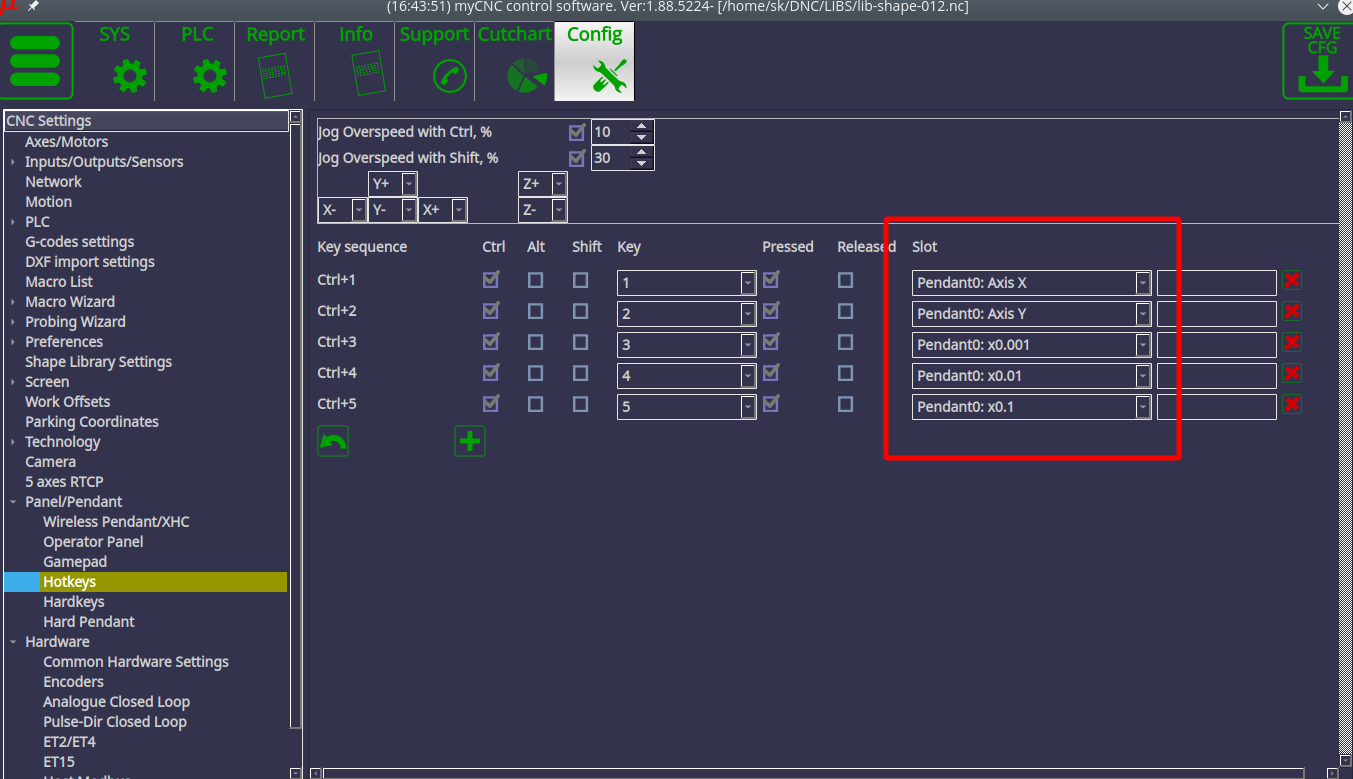The height and width of the screenshot is (779, 1353).
Task: Remove the Ctrl+5 hotkey row
Action: [1292, 405]
